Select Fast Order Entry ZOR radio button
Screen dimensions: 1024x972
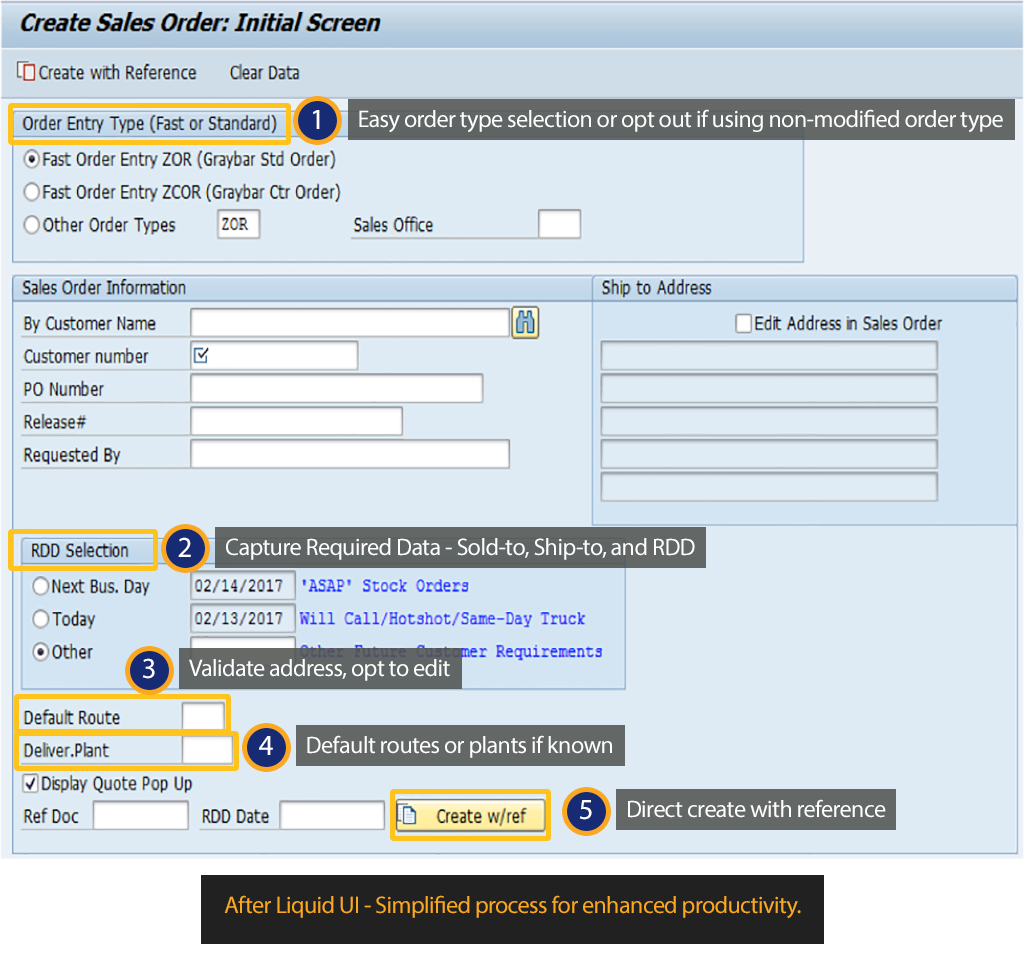point(33,159)
